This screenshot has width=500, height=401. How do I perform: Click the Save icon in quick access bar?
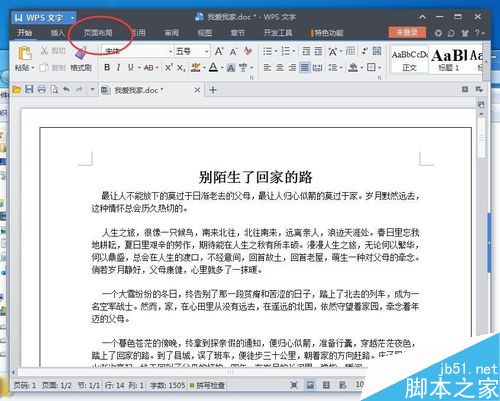point(29,89)
